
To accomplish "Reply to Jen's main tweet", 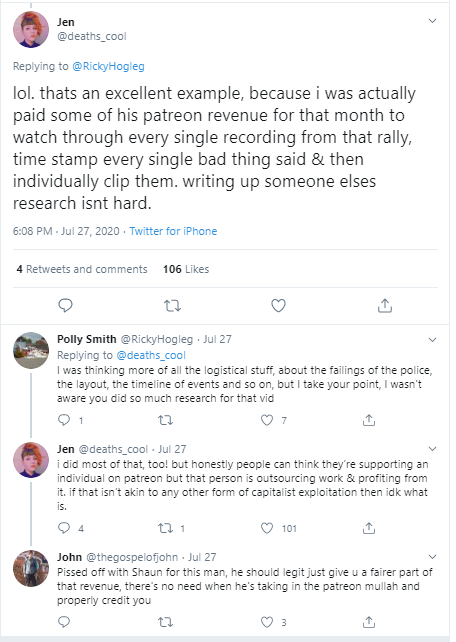I will [x=65, y=305].
